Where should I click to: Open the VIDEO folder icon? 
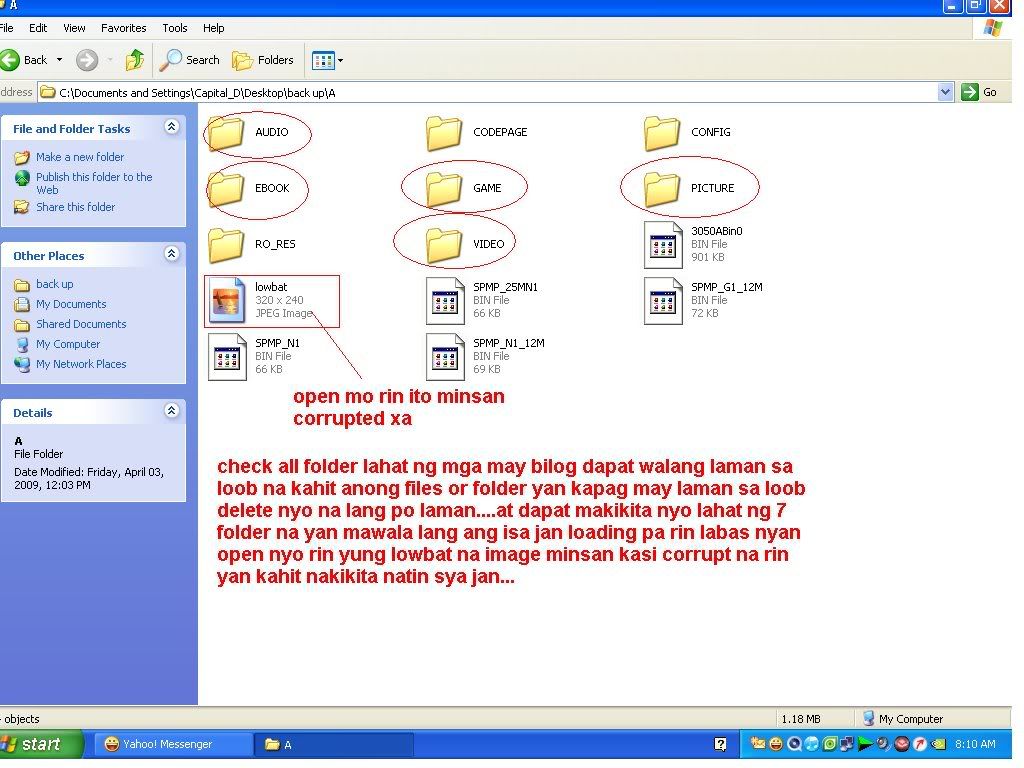pos(444,246)
